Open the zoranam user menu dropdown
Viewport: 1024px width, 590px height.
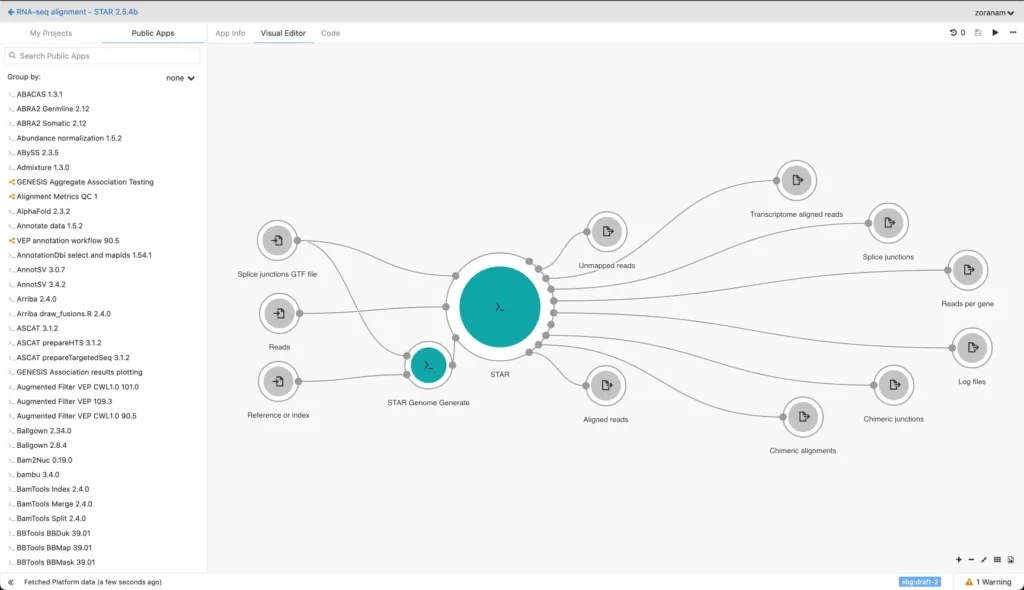click(994, 12)
